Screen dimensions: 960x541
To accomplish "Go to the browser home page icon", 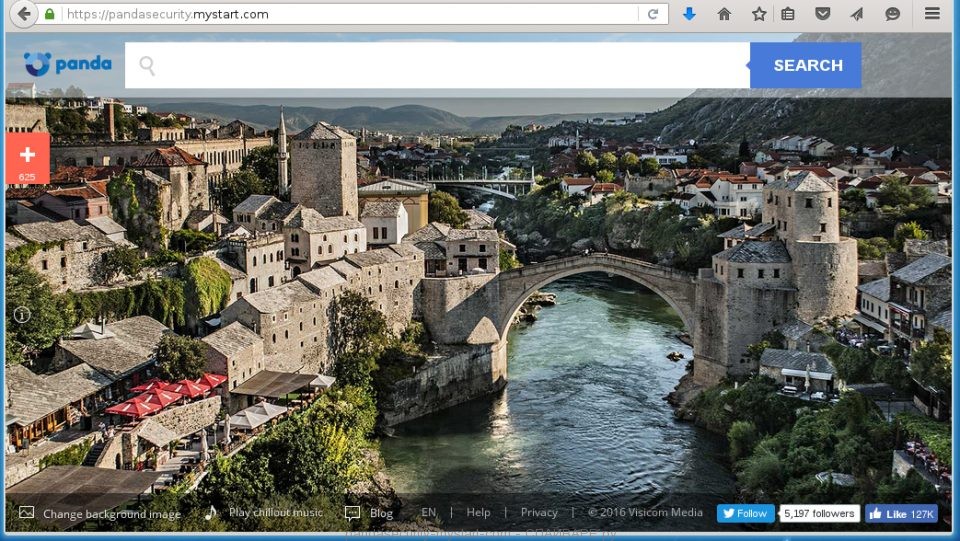I will coord(724,14).
